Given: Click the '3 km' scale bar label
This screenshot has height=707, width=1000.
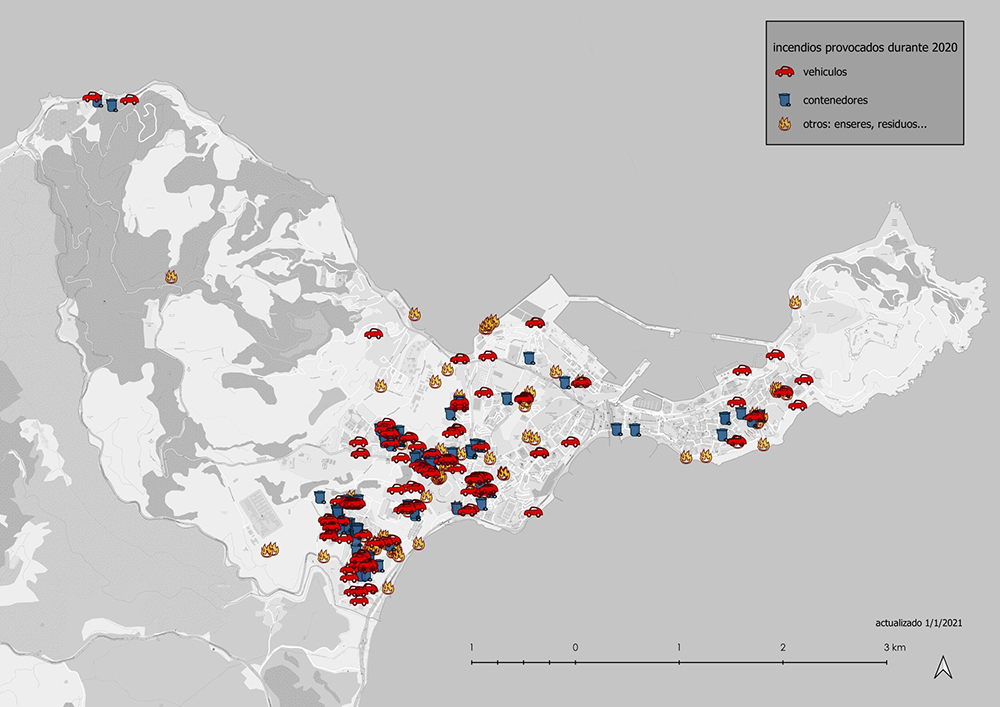Looking at the screenshot, I should (894, 647).
